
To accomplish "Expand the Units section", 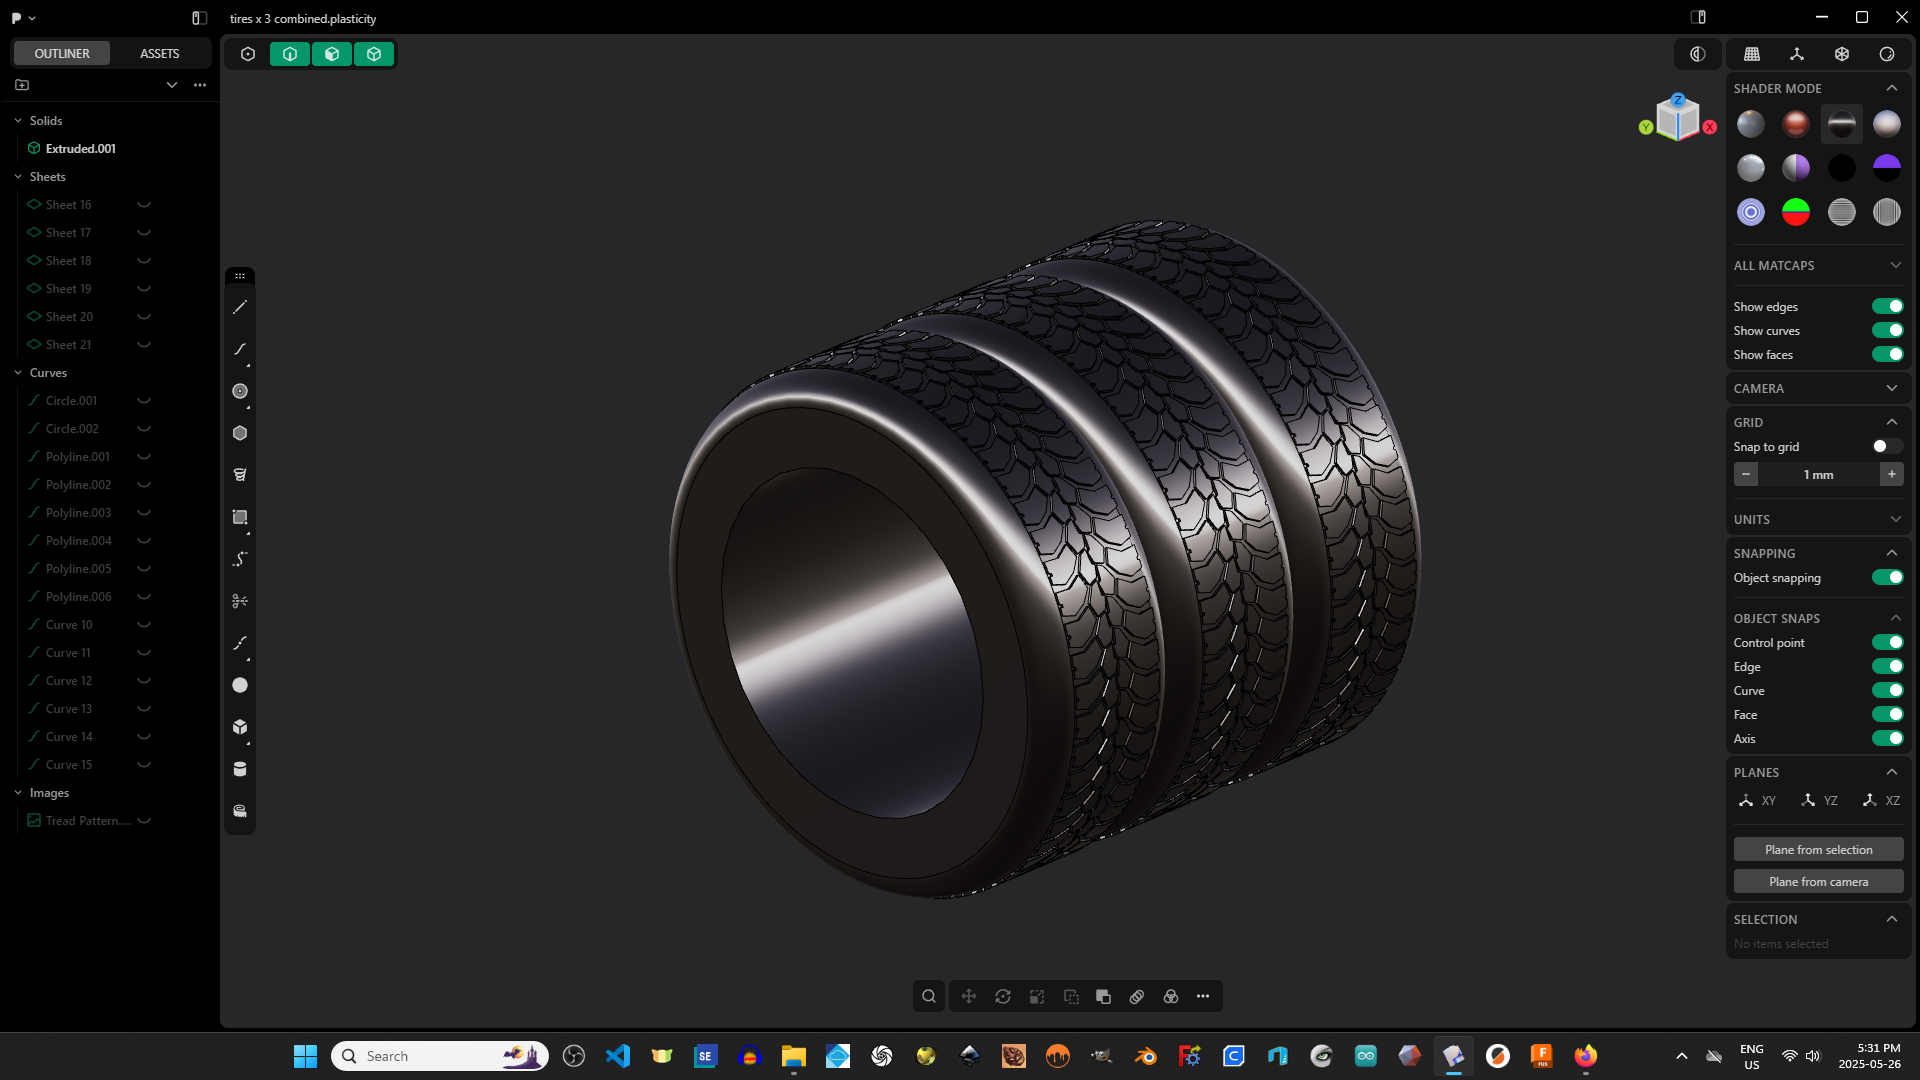I will coord(1895,519).
